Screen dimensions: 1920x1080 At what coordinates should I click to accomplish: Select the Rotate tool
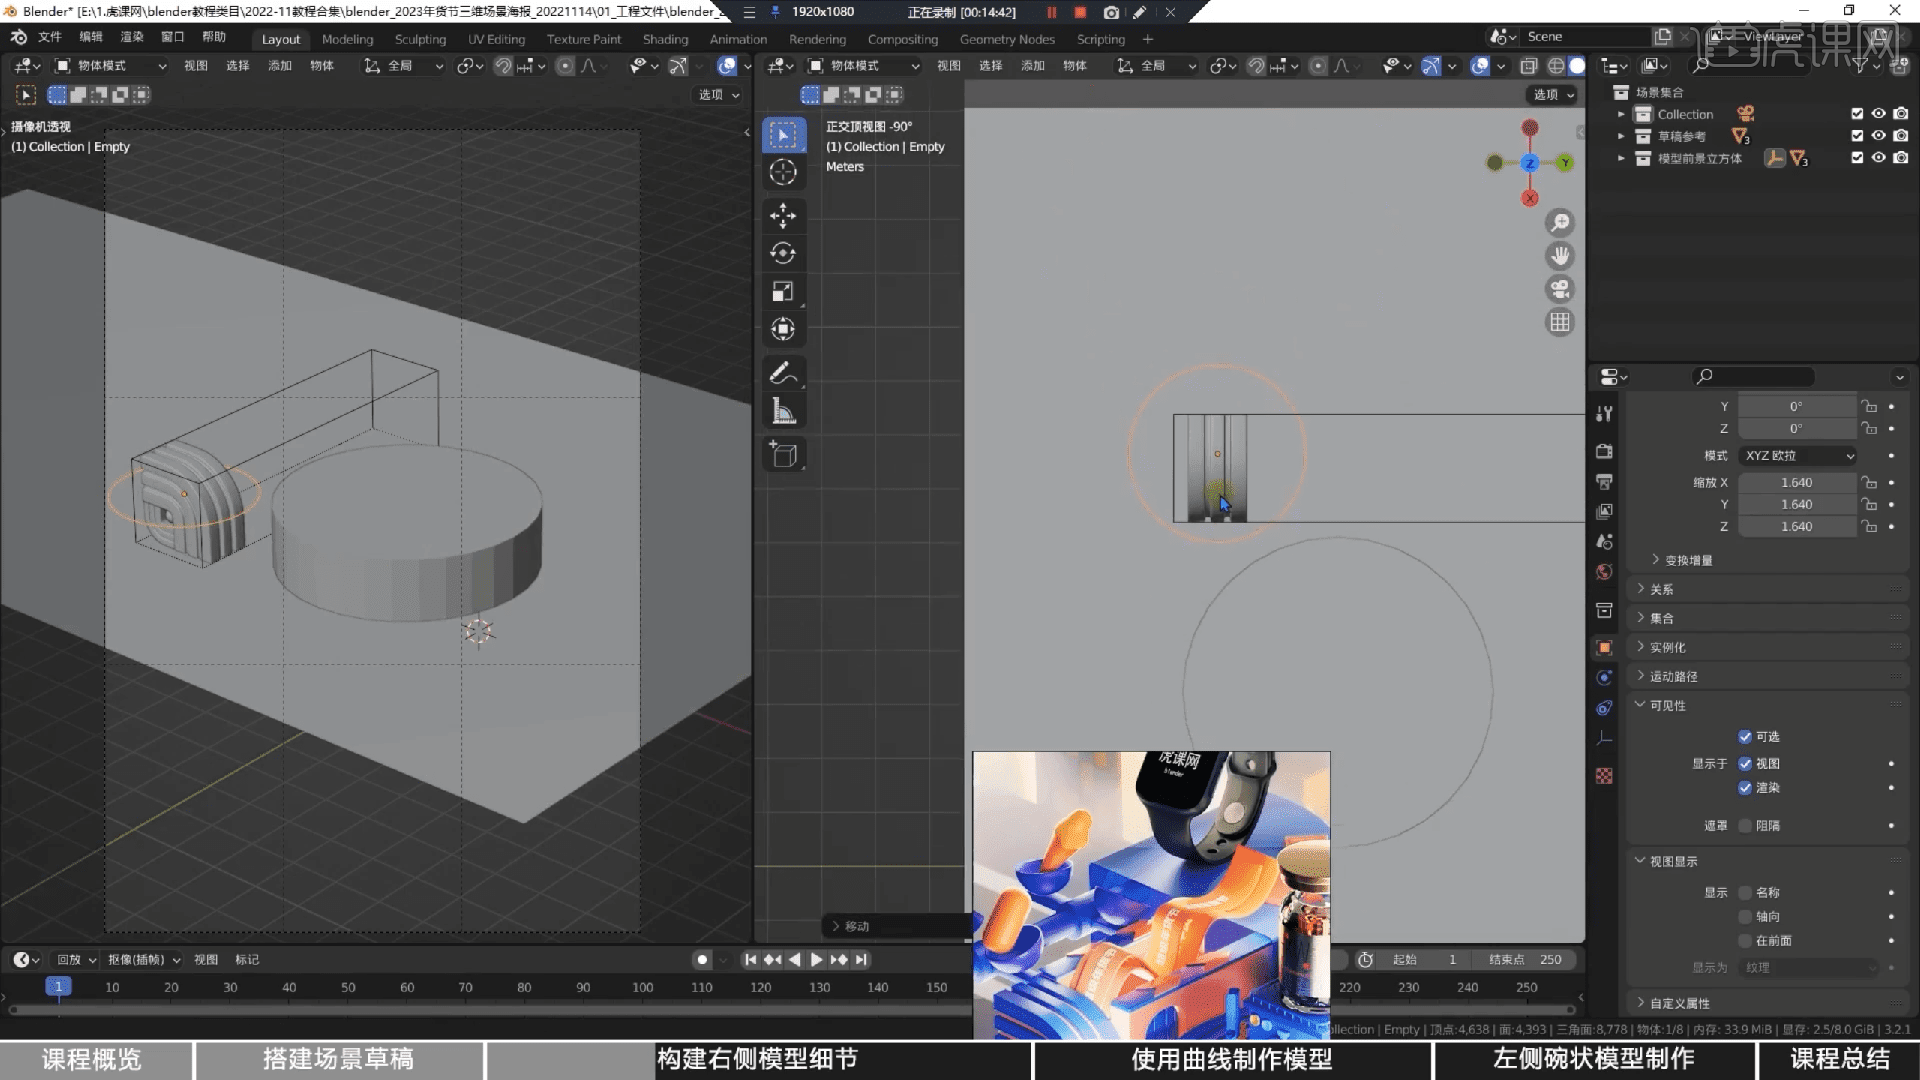pos(784,253)
